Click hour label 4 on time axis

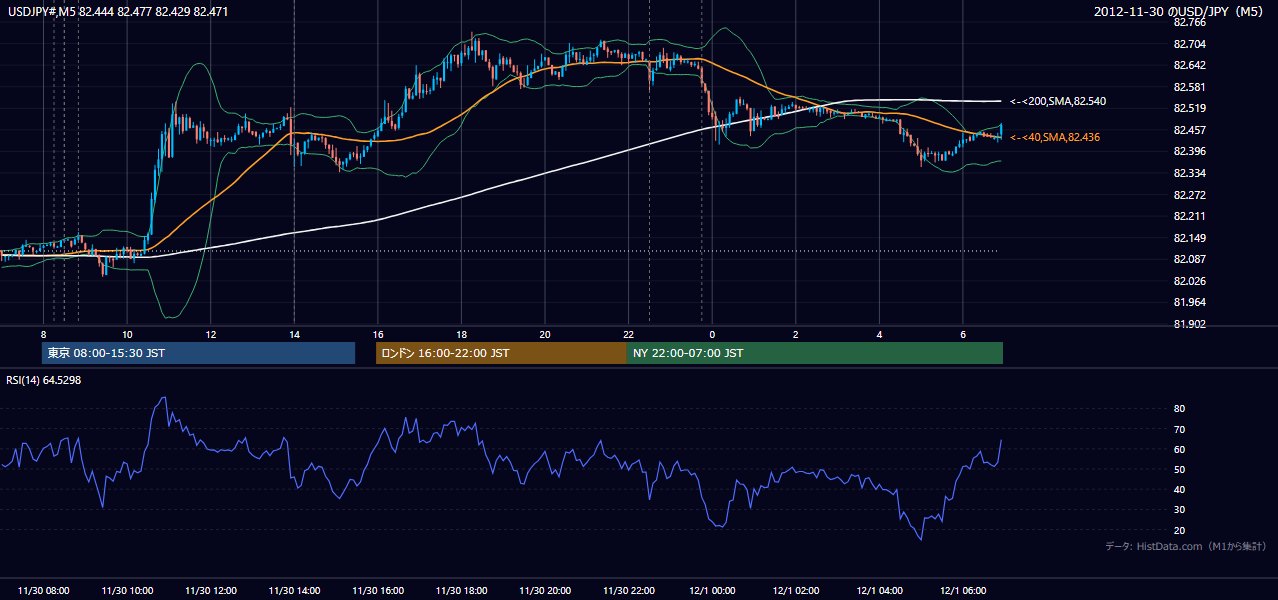[x=879, y=334]
